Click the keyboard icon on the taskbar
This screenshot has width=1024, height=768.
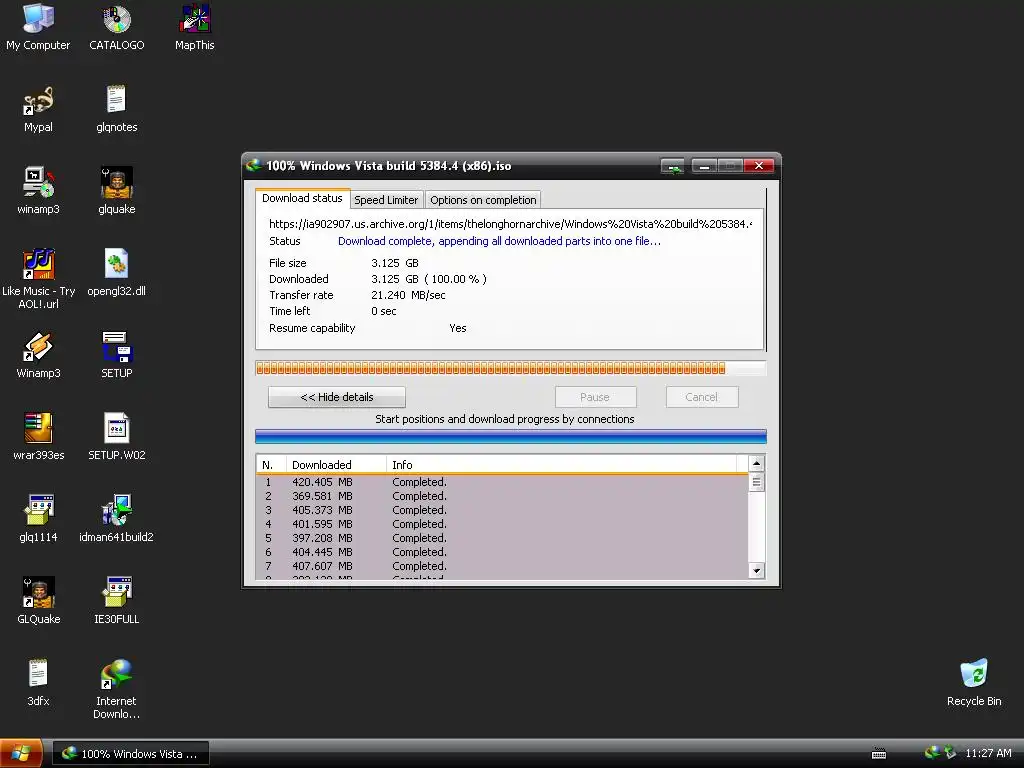click(879, 754)
